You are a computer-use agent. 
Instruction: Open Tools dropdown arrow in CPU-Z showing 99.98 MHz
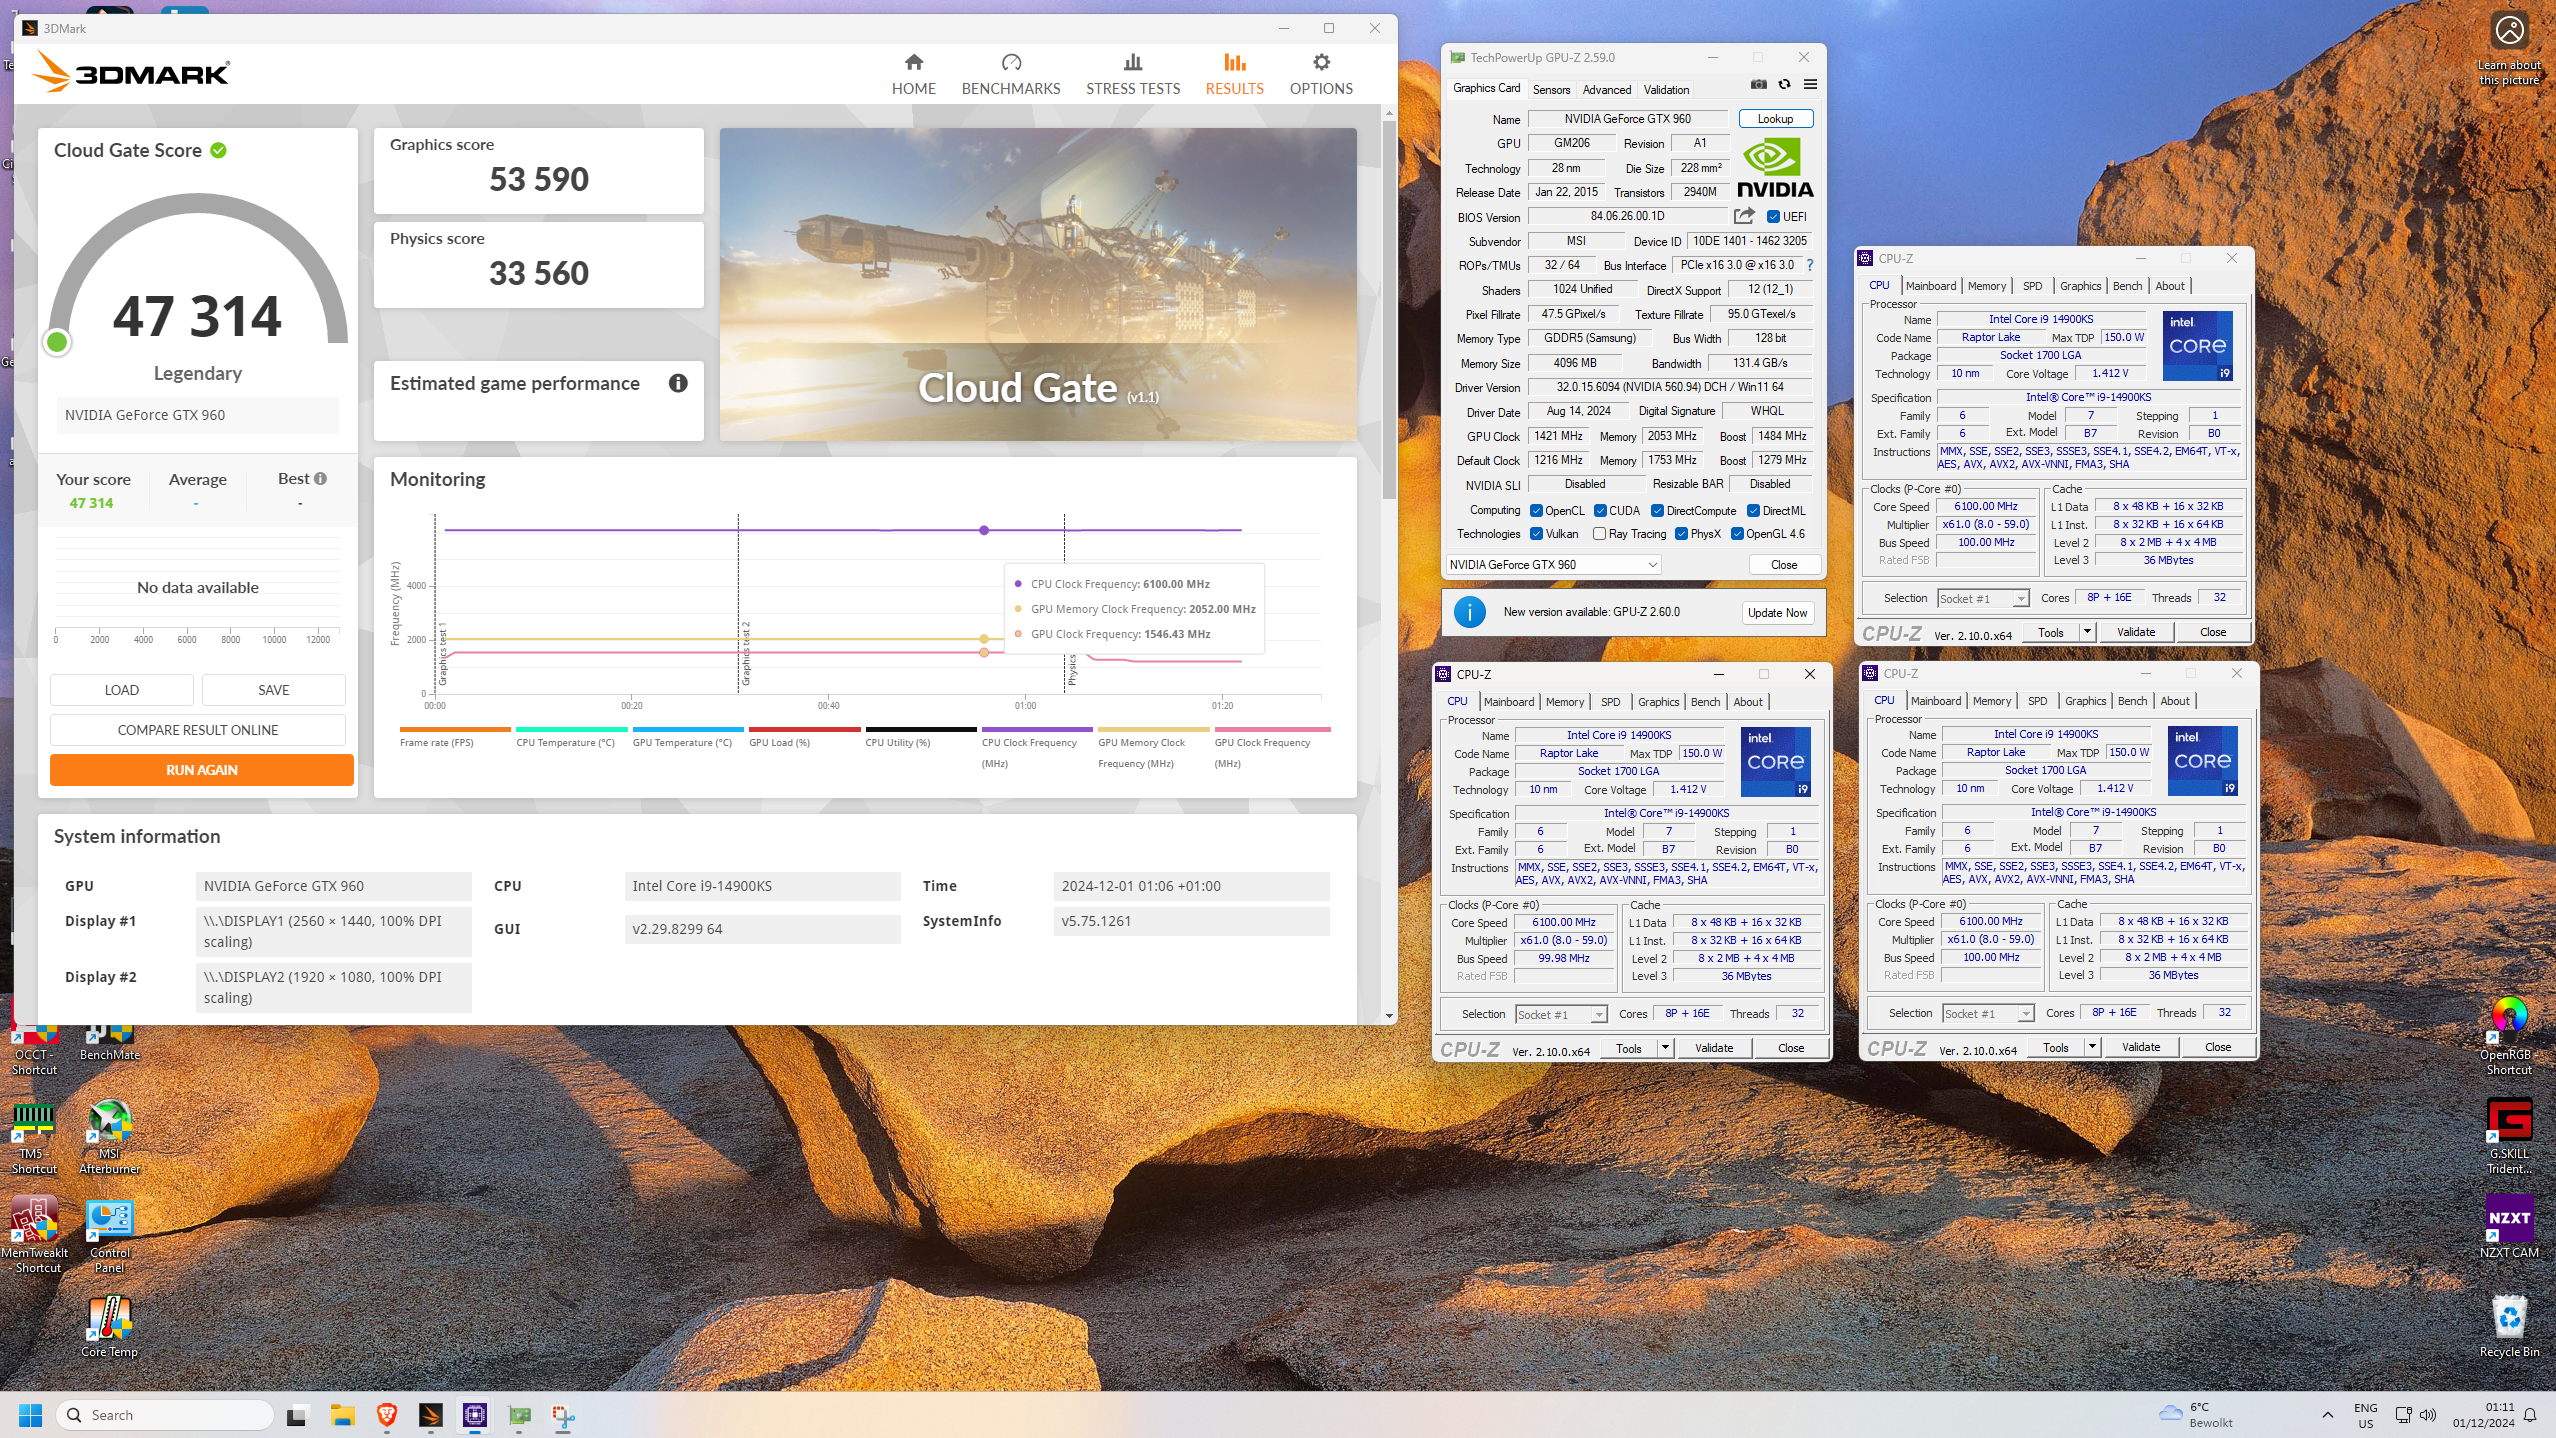coord(1665,1048)
